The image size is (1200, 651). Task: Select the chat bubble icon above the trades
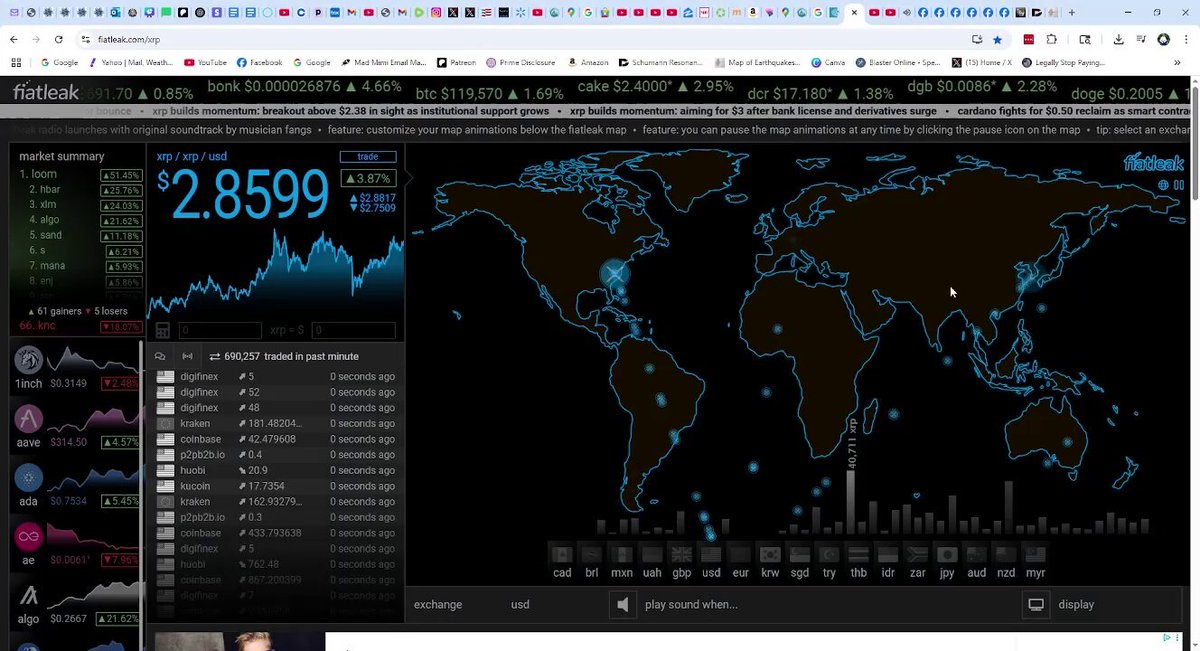160,356
